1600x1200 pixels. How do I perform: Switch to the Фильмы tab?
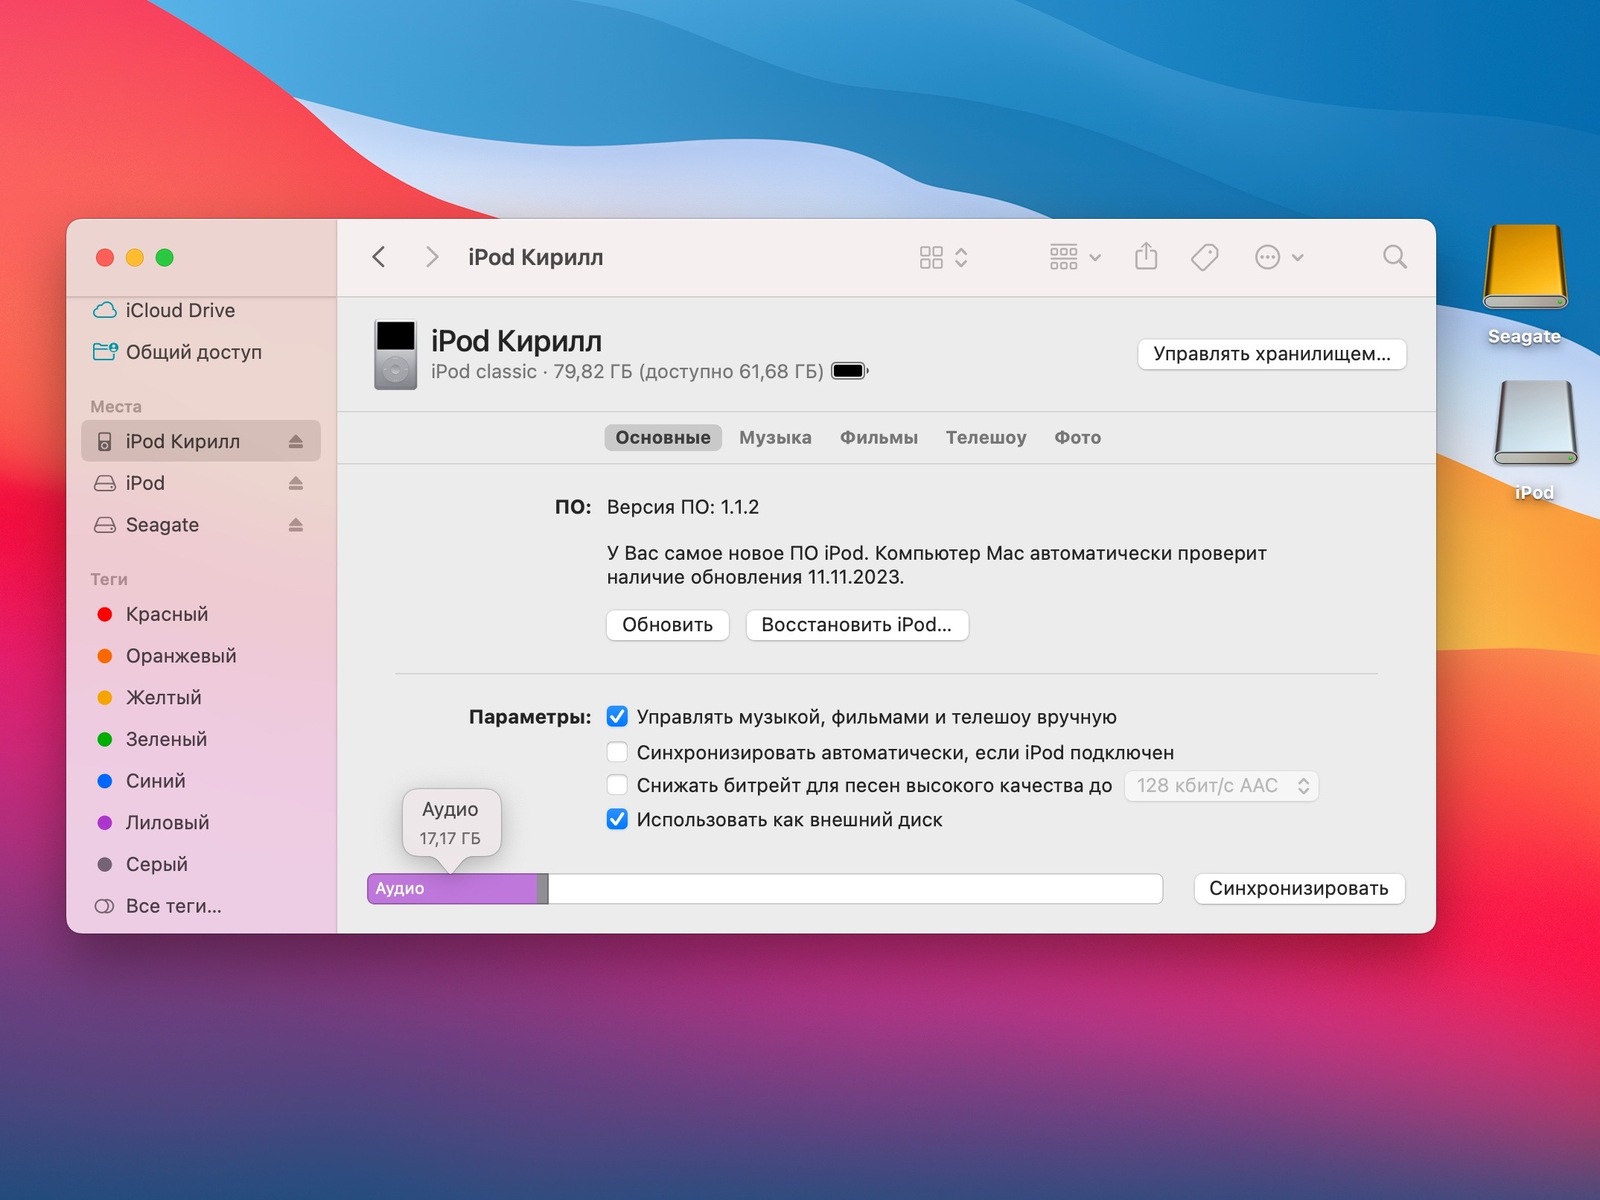click(879, 437)
